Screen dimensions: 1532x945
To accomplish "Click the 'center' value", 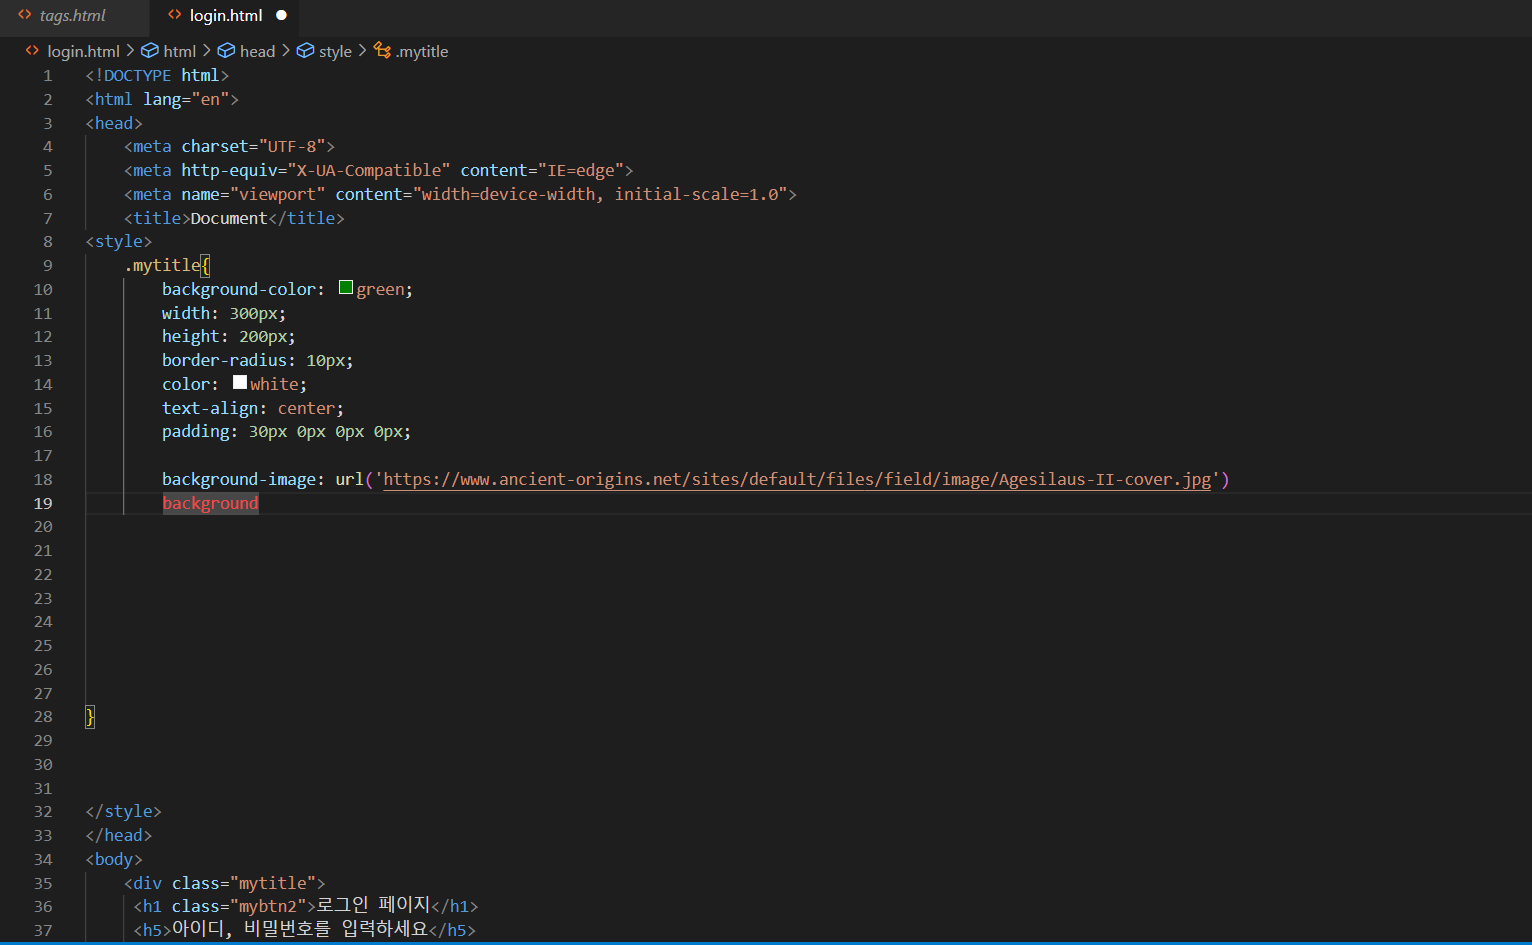I will click(306, 408).
